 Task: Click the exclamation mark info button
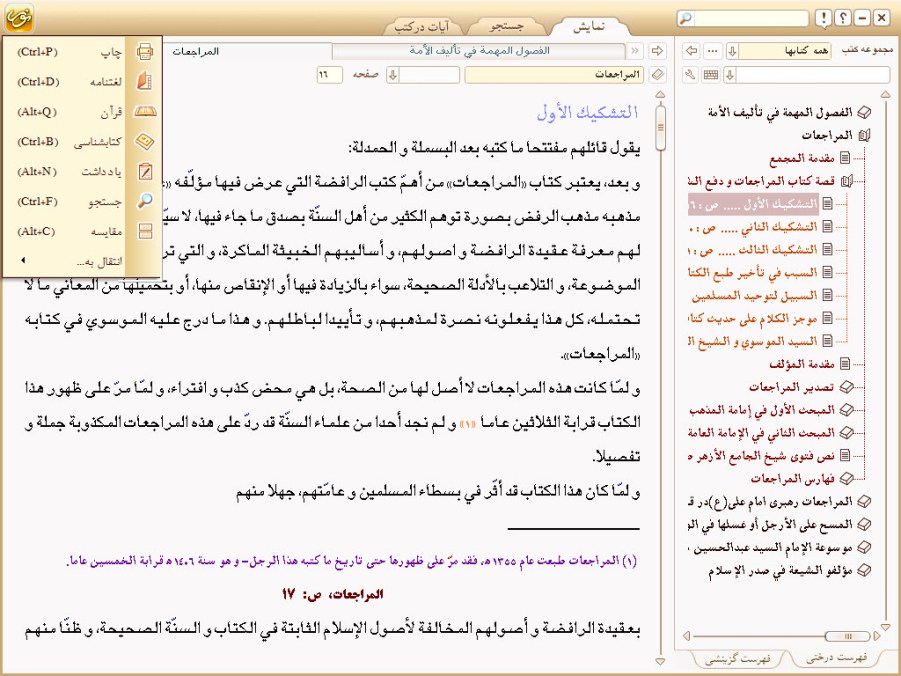pyautogui.click(x=823, y=18)
